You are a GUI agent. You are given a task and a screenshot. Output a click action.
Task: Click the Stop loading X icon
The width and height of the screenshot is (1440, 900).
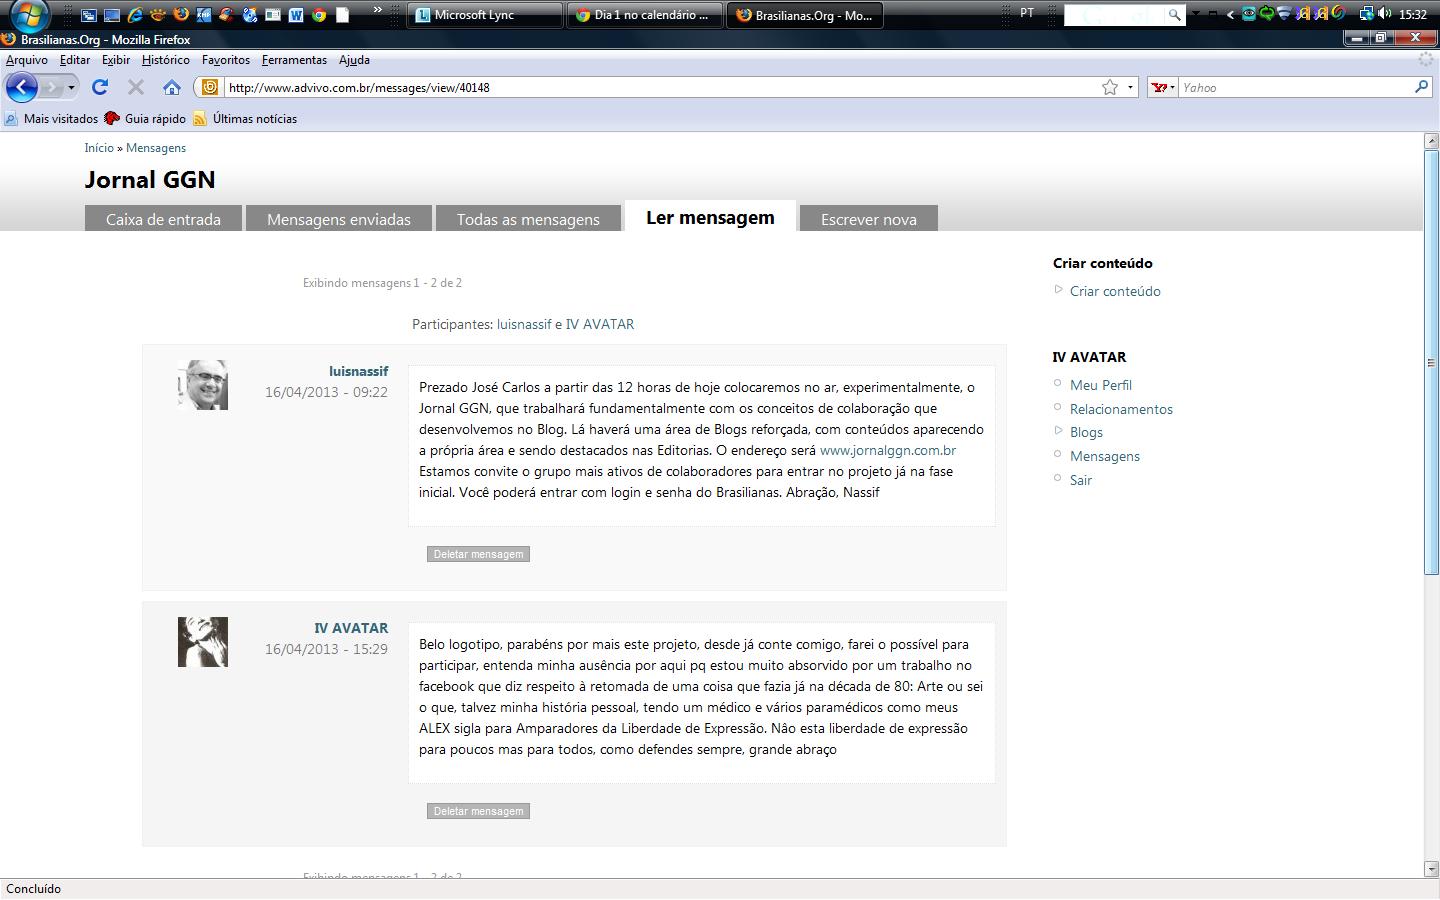[136, 87]
